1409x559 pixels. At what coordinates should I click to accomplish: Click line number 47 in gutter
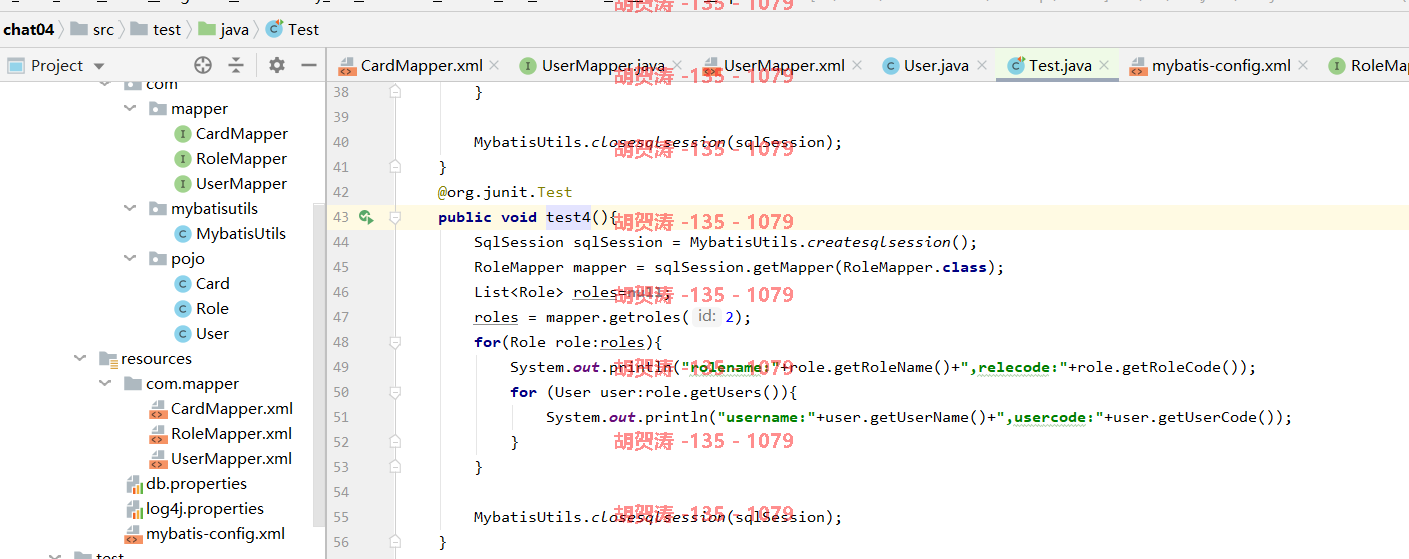pyautogui.click(x=340, y=317)
